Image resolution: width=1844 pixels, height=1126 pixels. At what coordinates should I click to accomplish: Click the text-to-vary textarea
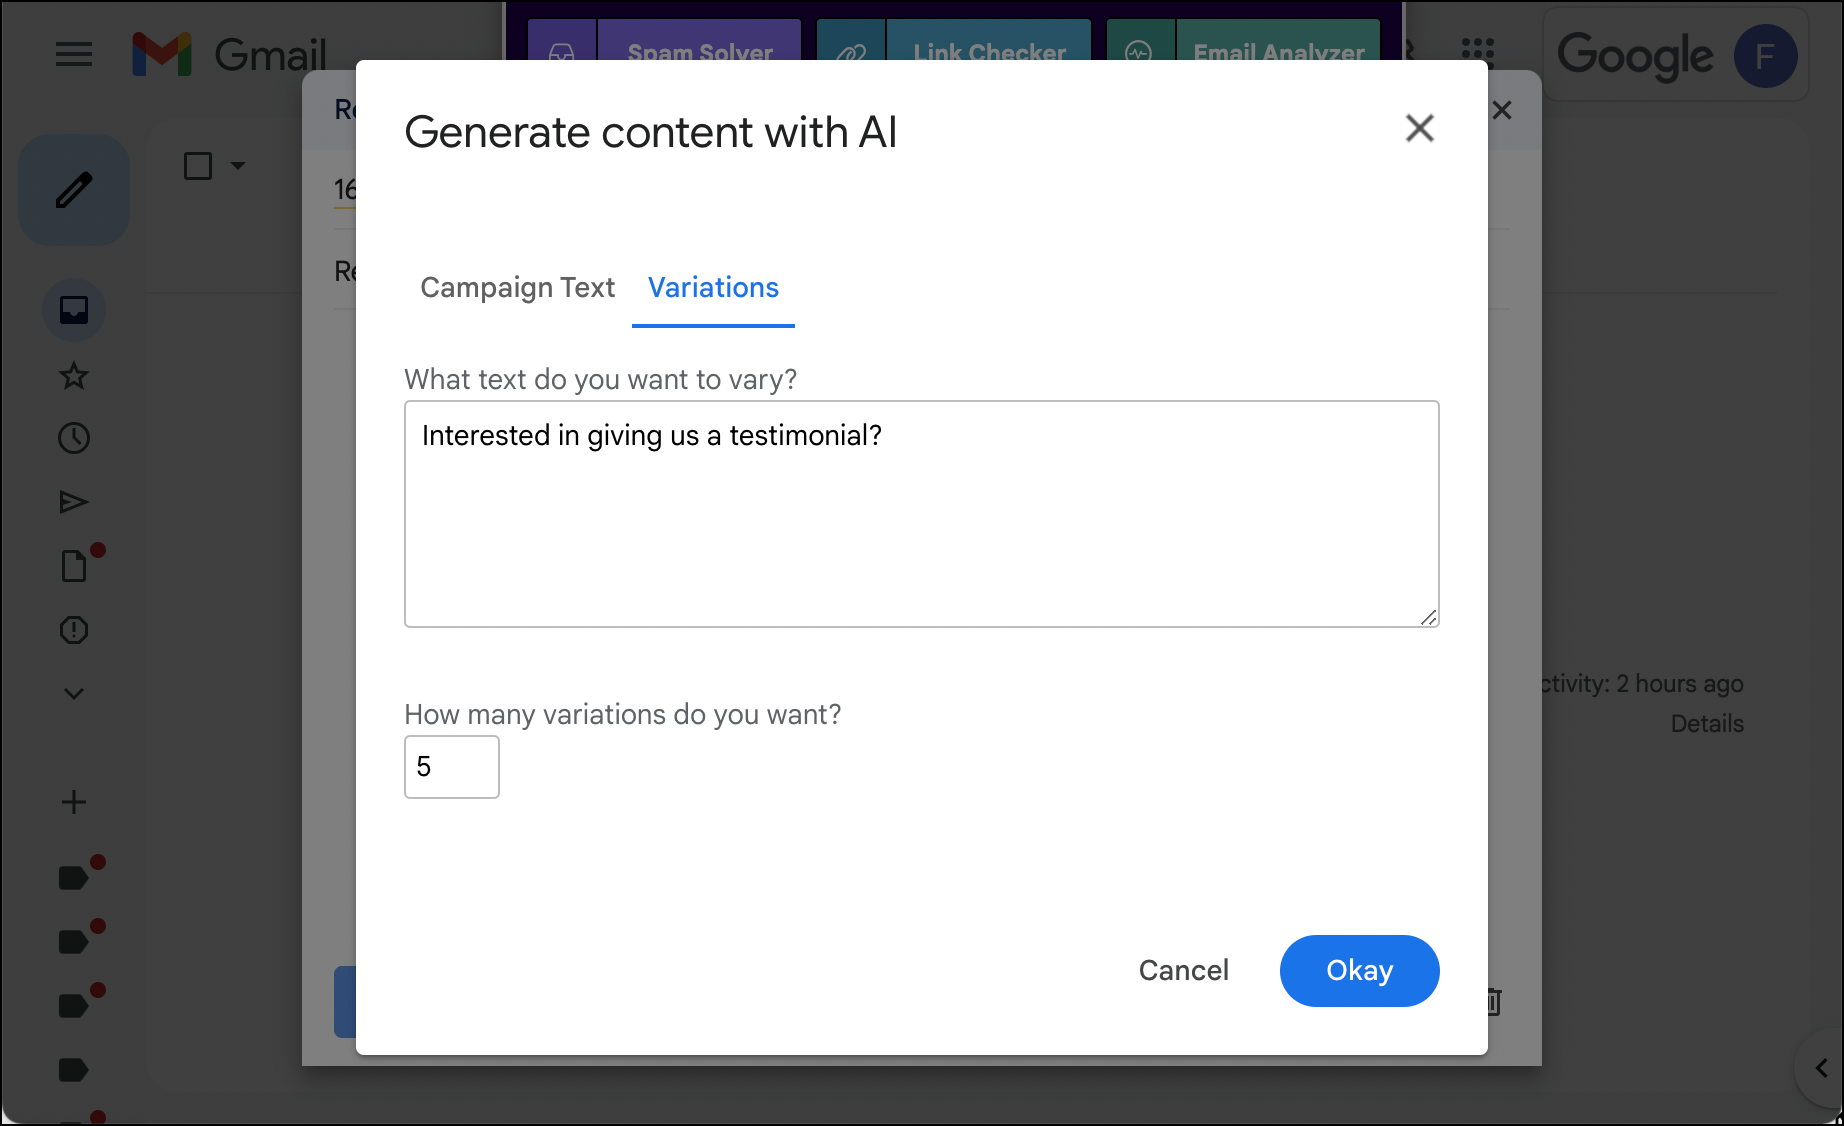(921, 514)
